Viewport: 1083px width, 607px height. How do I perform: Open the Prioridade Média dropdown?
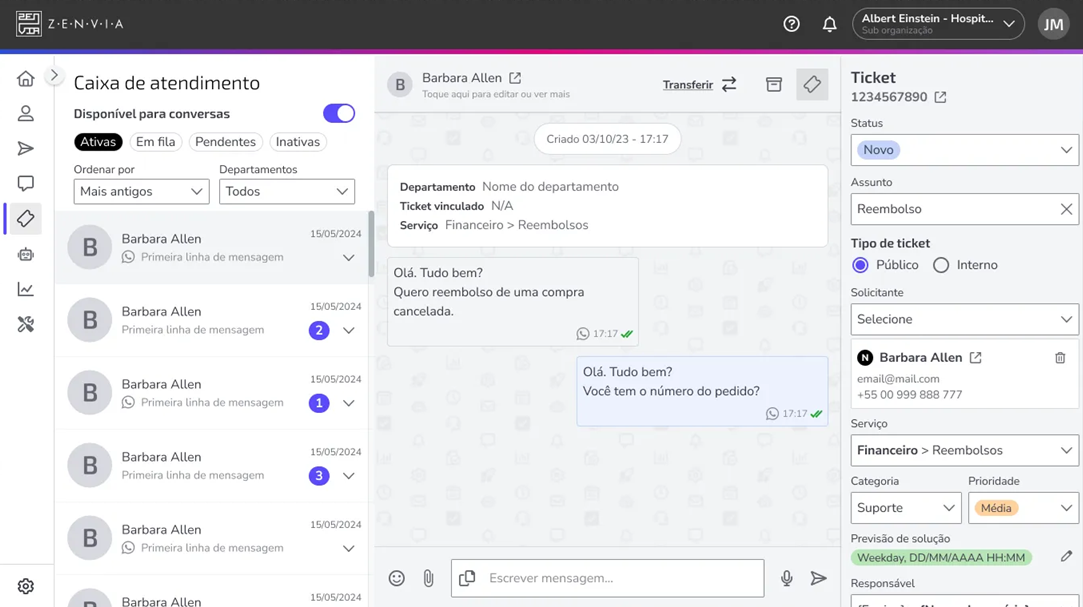[1024, 508]
